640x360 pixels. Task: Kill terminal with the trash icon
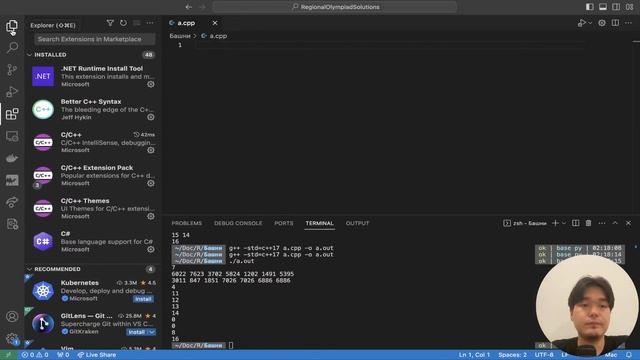(x=588, y=223)
